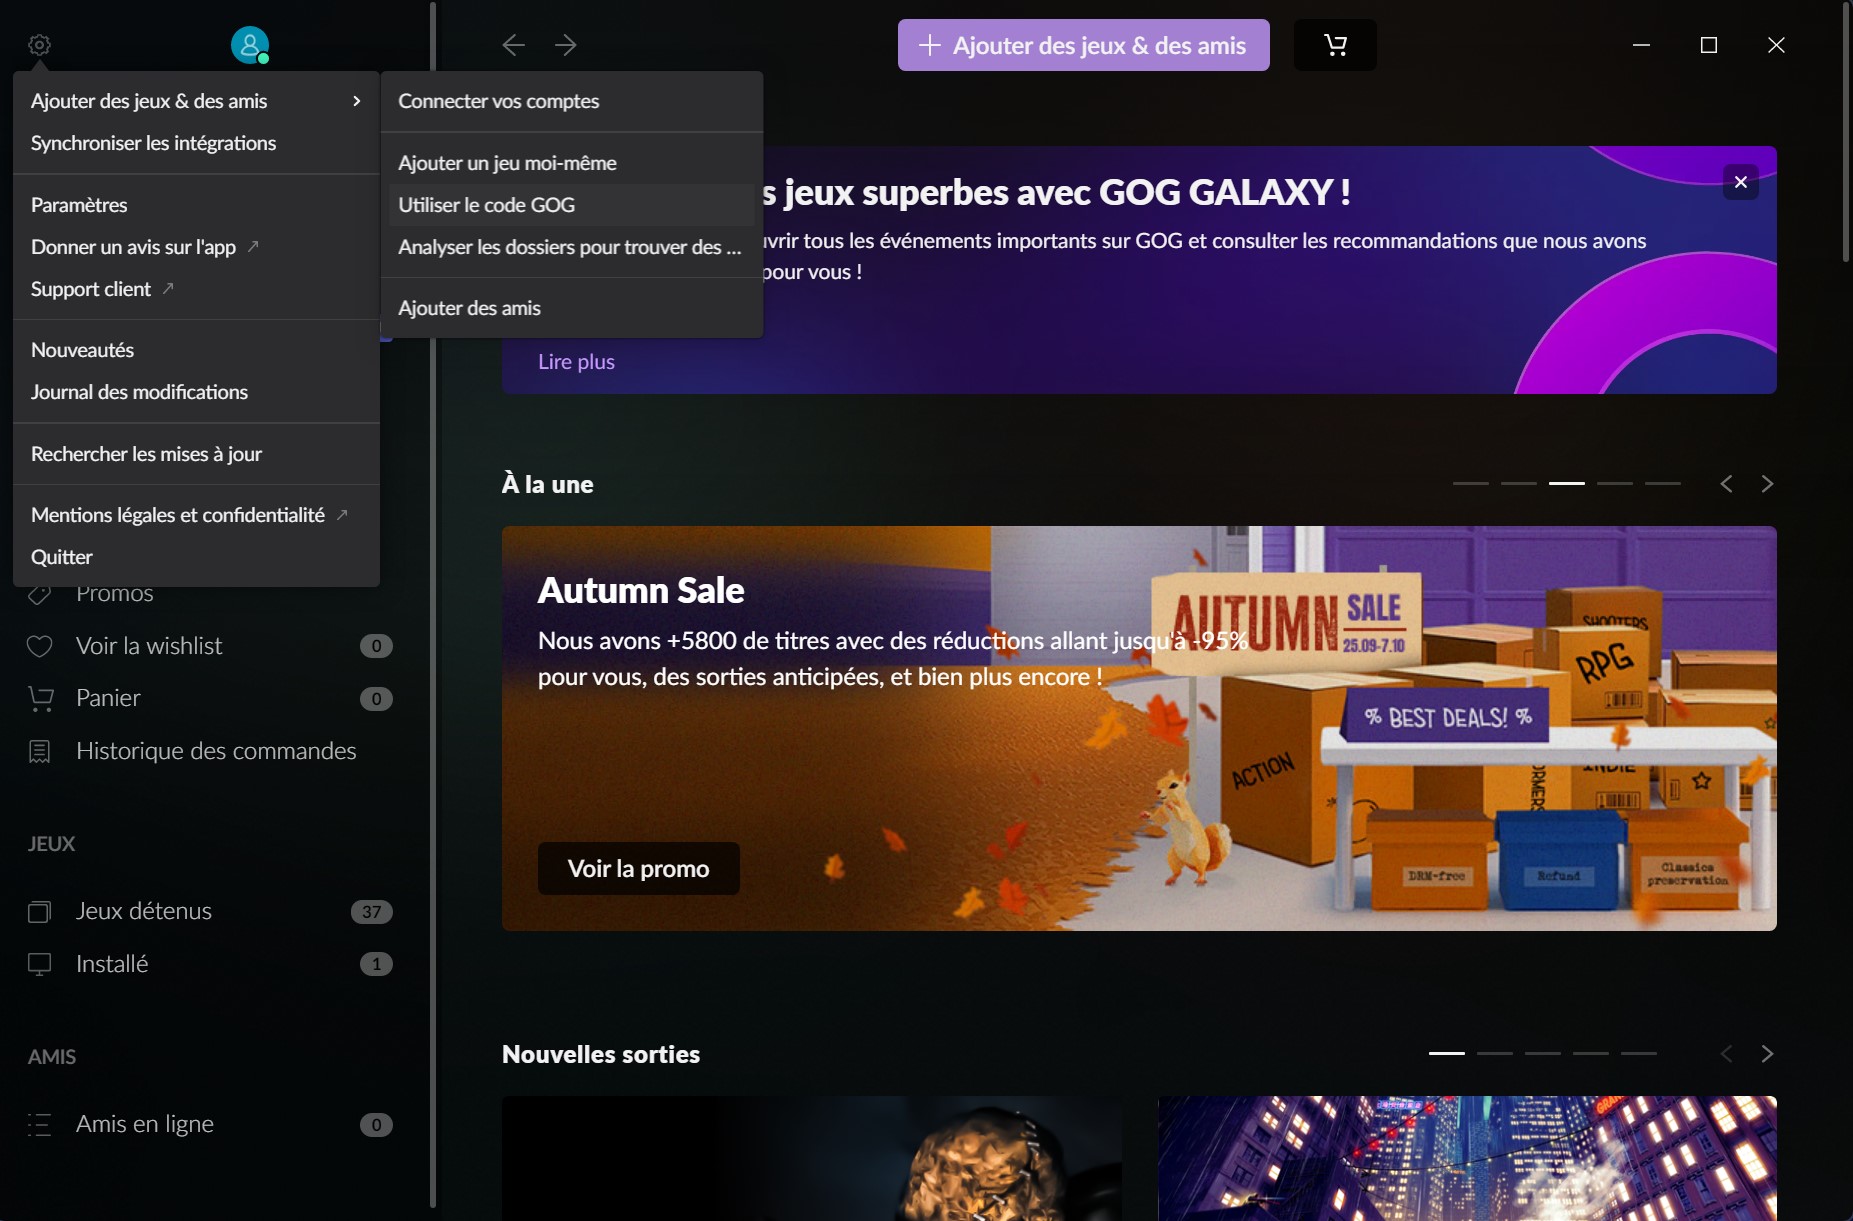
Task: Go forward with the right arrow
Action: click(x=566, y=45)
